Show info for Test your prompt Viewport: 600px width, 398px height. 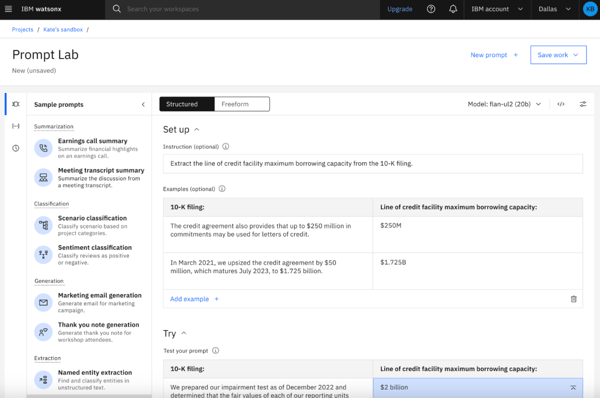coord(215,351)
